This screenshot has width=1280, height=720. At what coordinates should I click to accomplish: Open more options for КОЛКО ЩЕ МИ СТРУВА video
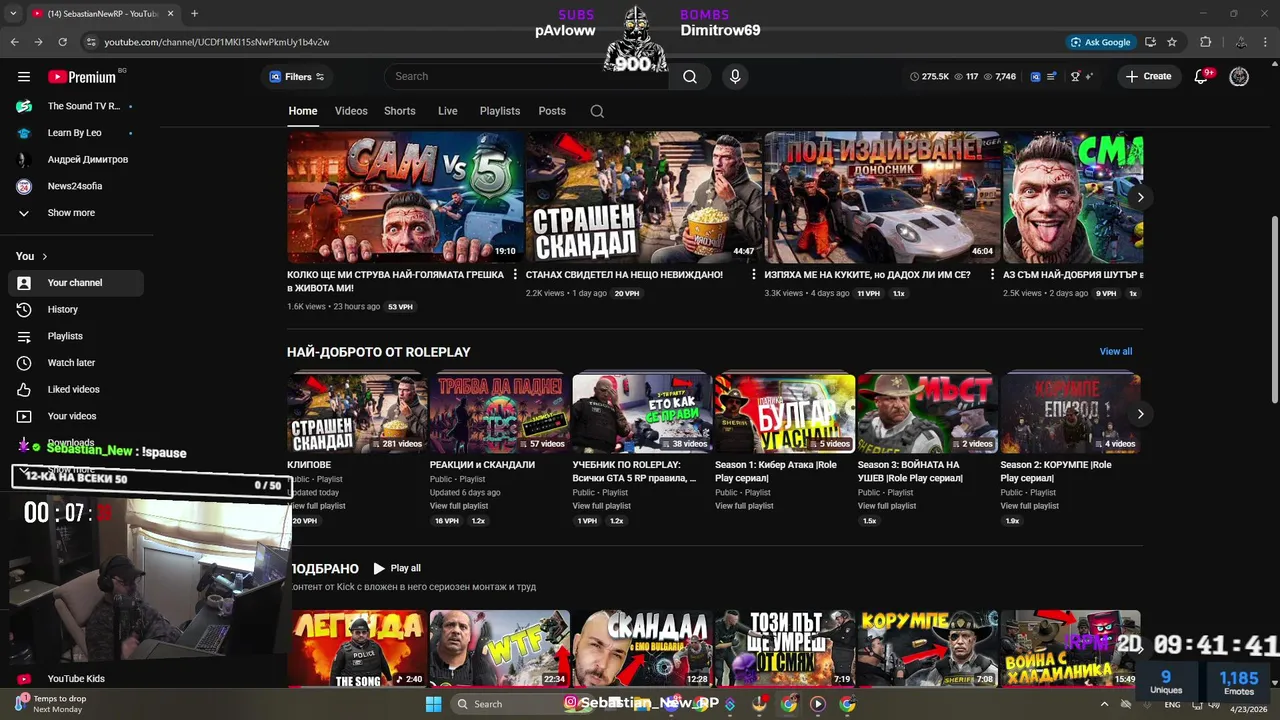(x=515, y=275)
